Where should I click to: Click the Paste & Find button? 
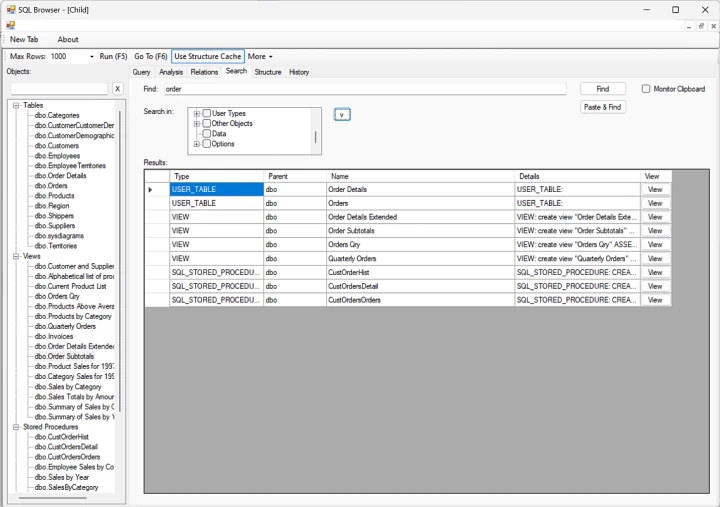tap(603, 107)
